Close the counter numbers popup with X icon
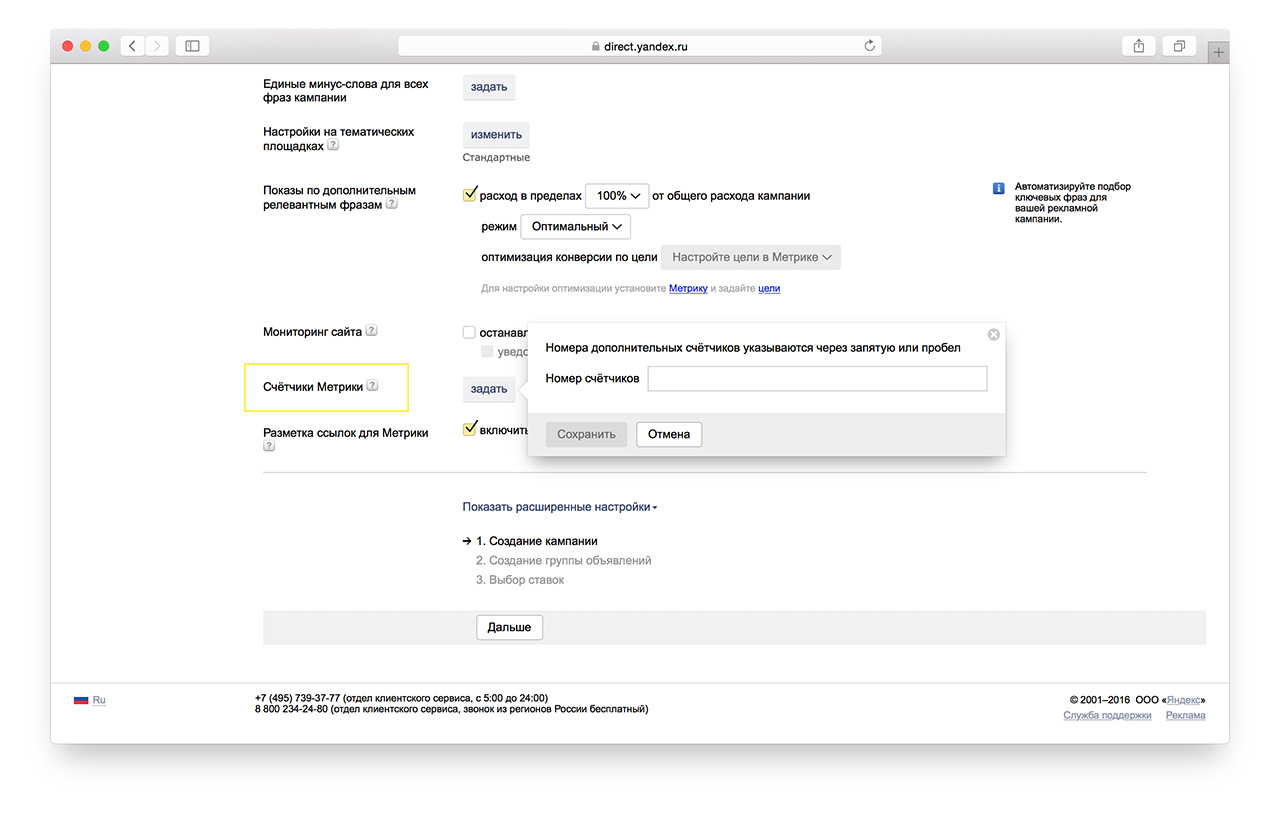This screenshot has width=1280, height=816. [x=993, y=335]
